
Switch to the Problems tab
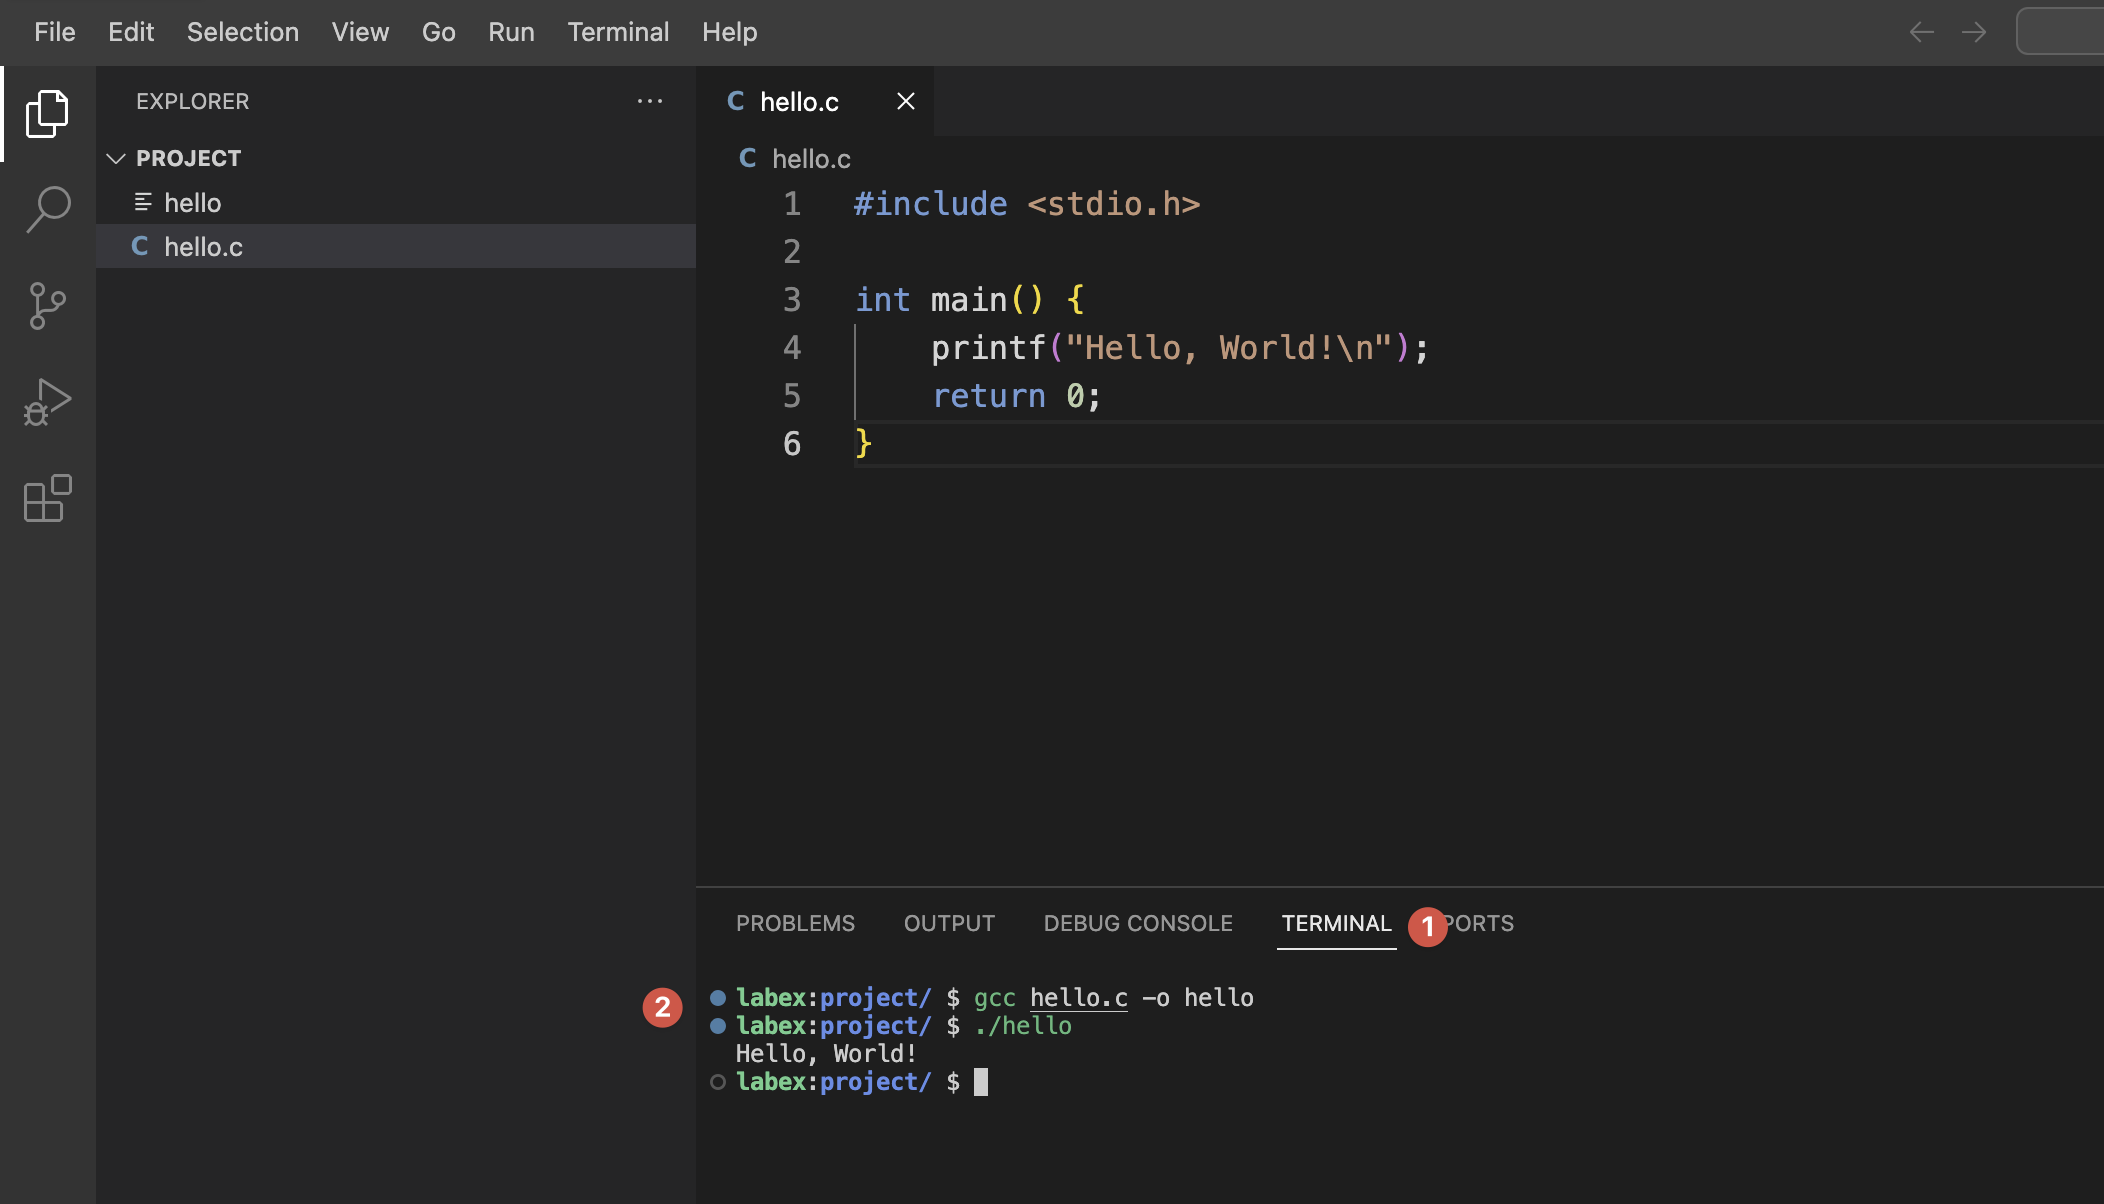796,922
